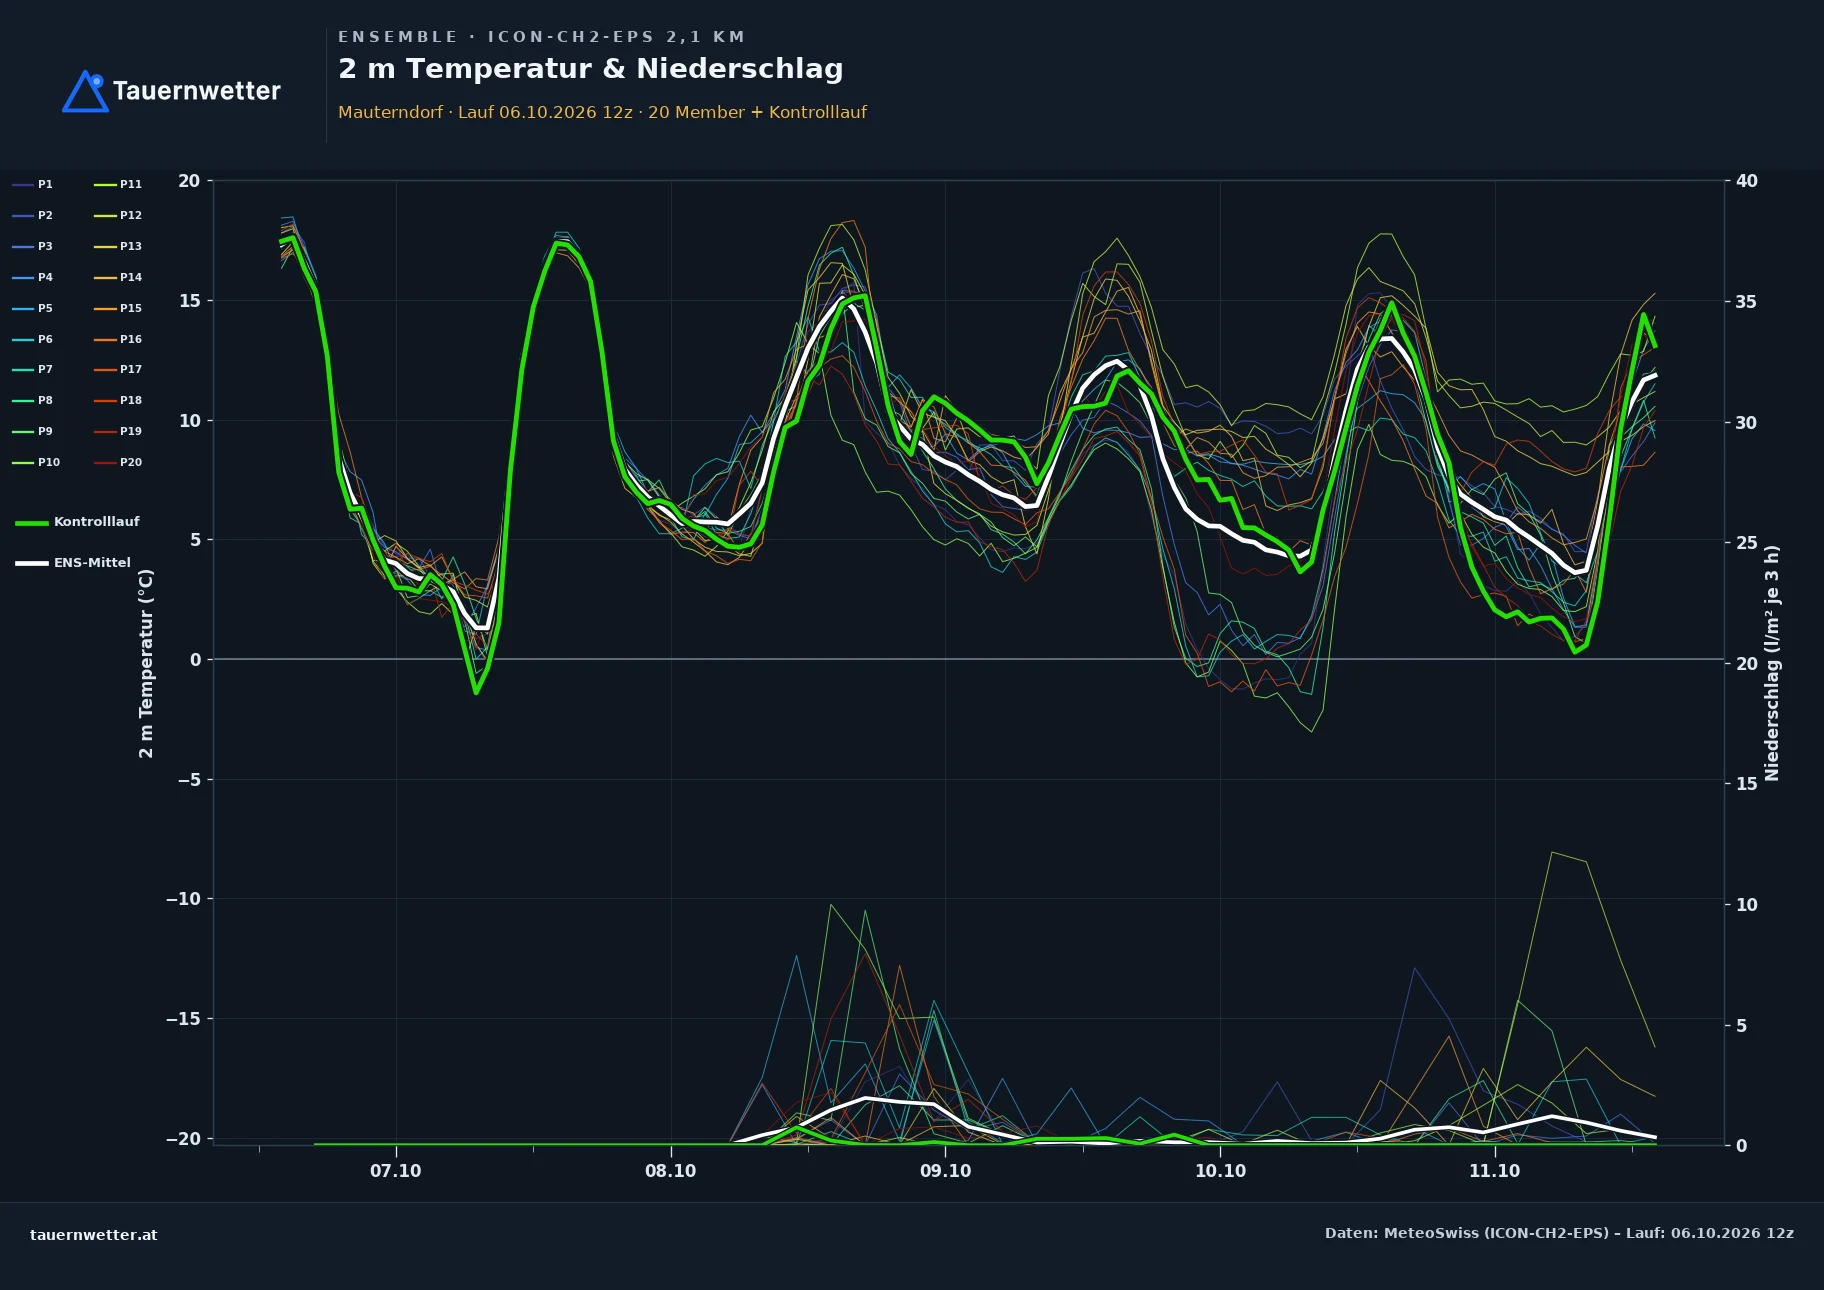Click the 08.10 date axis label
1824x1290 pixels.
(671, 1171)
